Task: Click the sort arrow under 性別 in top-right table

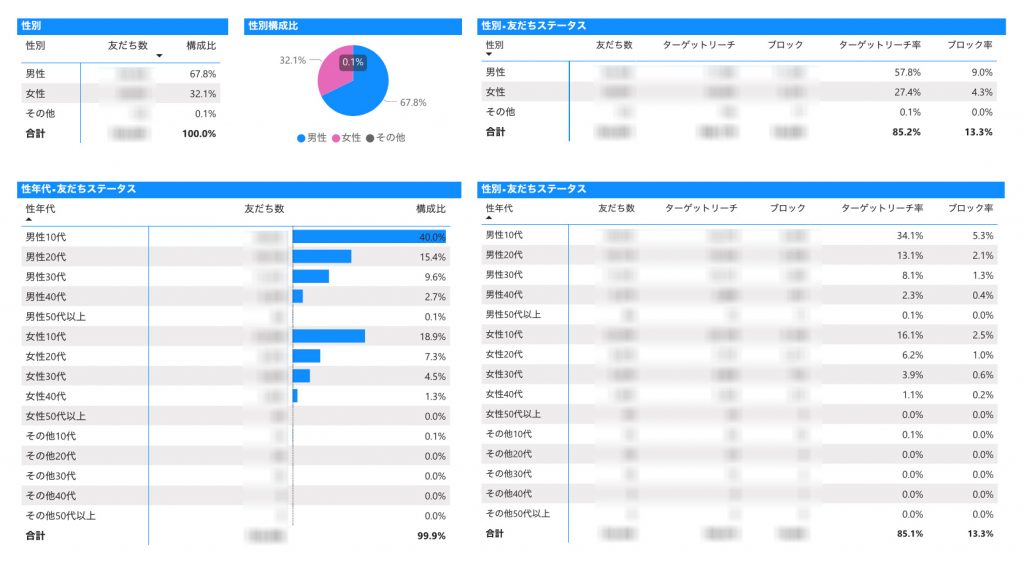Action: coord(488,55)
